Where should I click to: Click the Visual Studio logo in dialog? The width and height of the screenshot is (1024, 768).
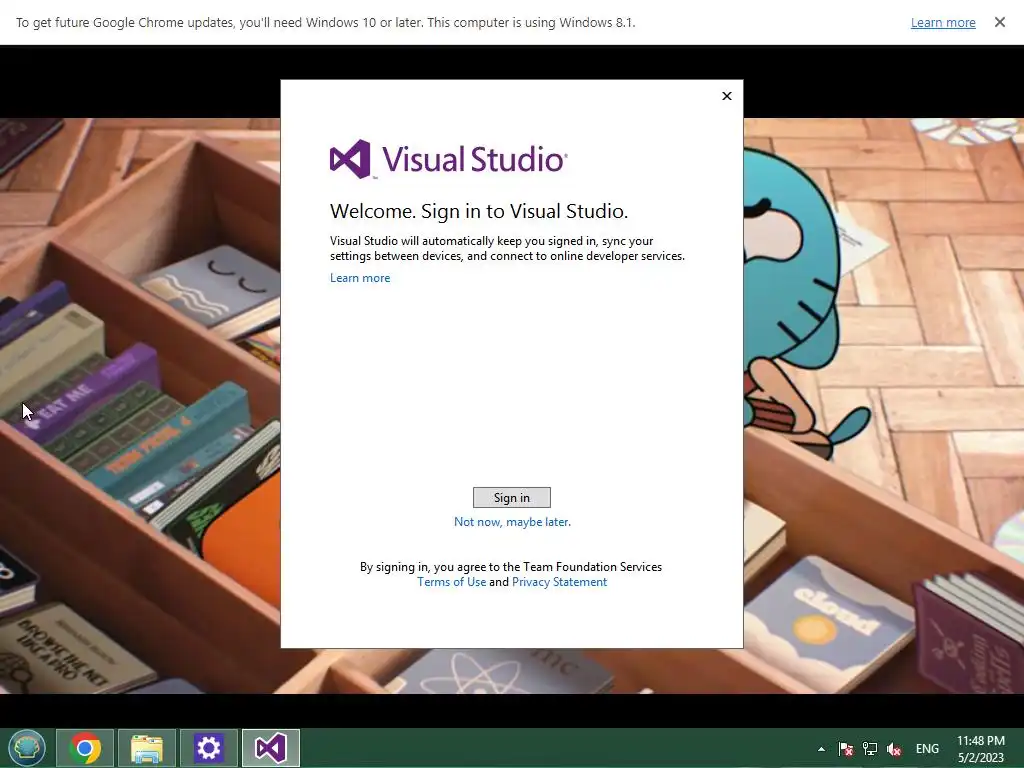pos(449,159)
